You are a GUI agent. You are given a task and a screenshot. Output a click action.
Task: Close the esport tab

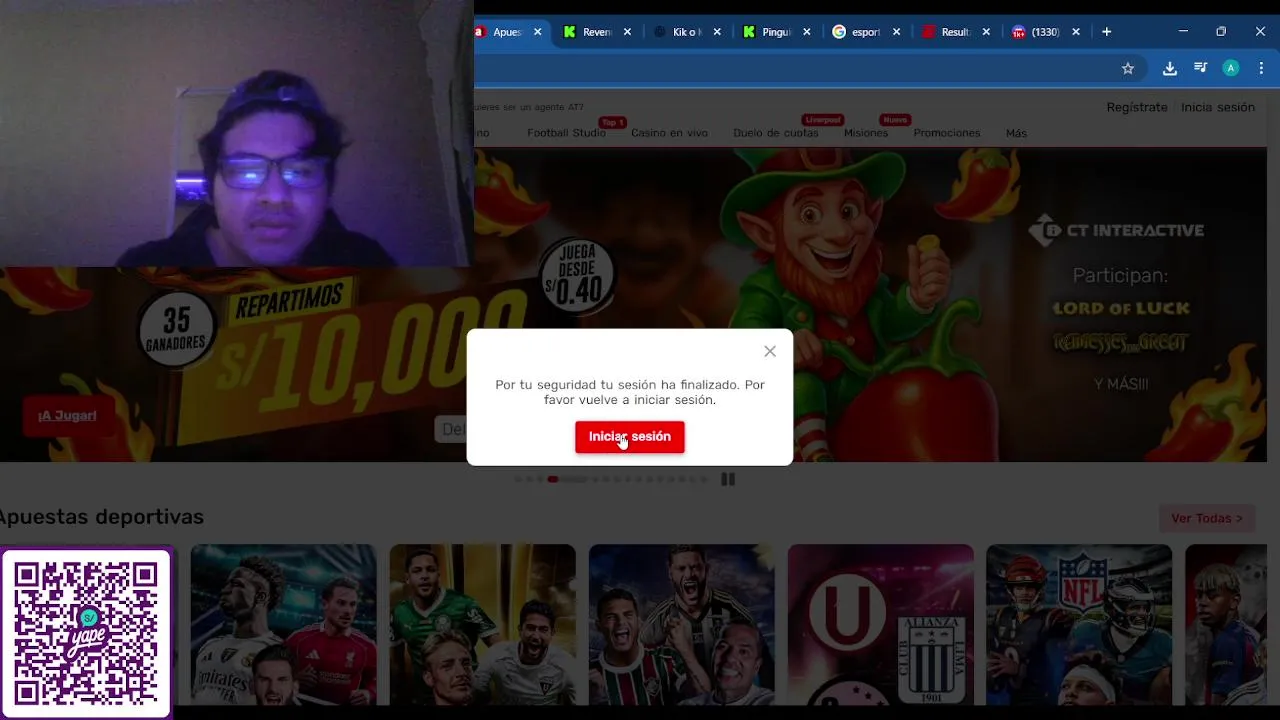point(896,32)
